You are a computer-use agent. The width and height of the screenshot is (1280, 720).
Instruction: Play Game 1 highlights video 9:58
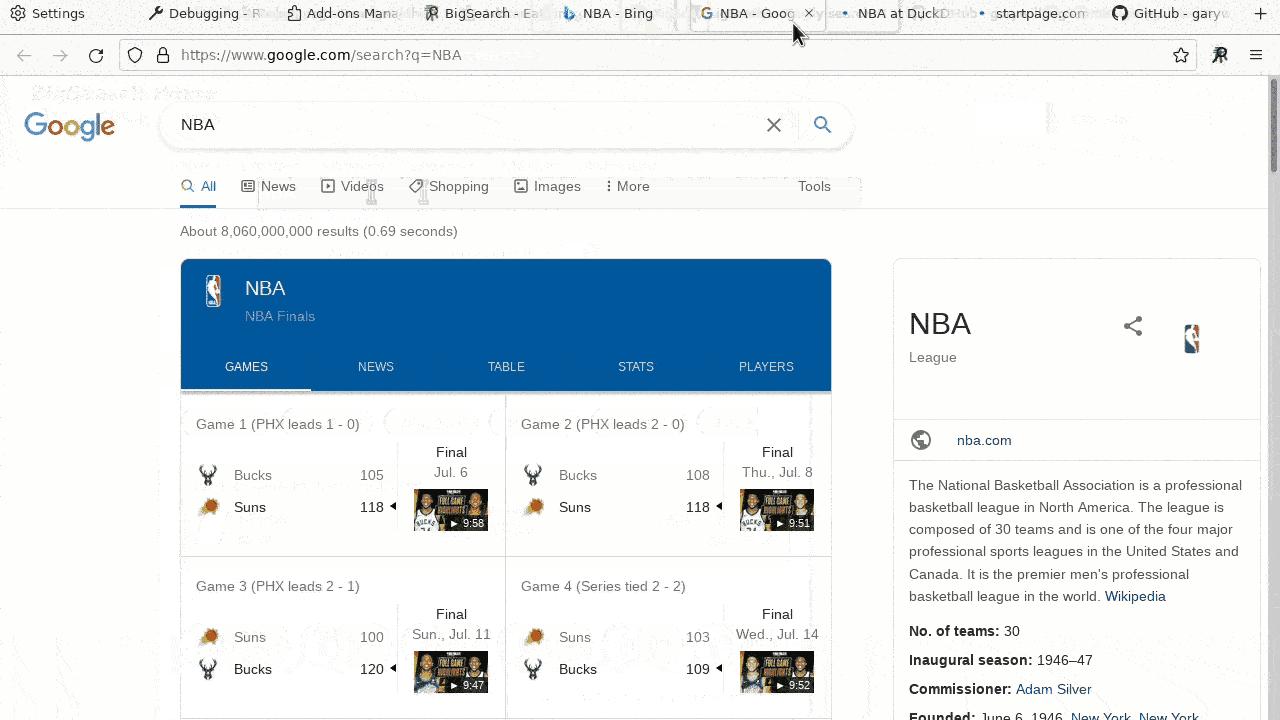(451, 510)
